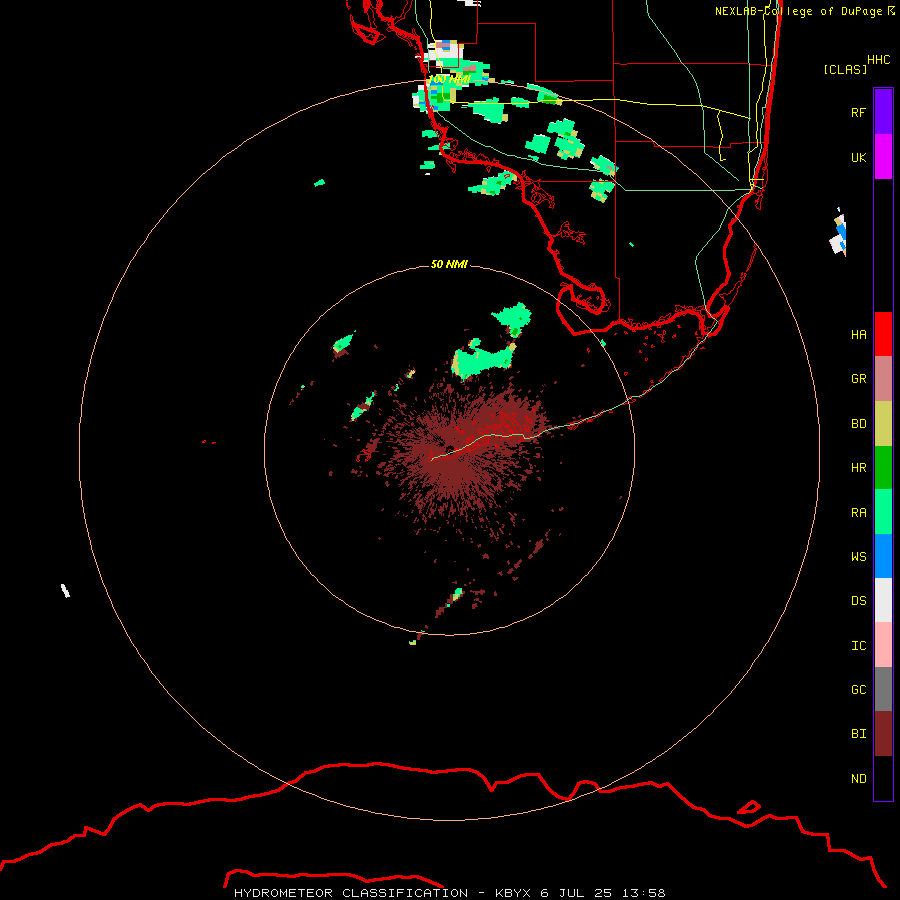Click the GC legend label
The image size is (900, 900).
(x=859, y=689)
